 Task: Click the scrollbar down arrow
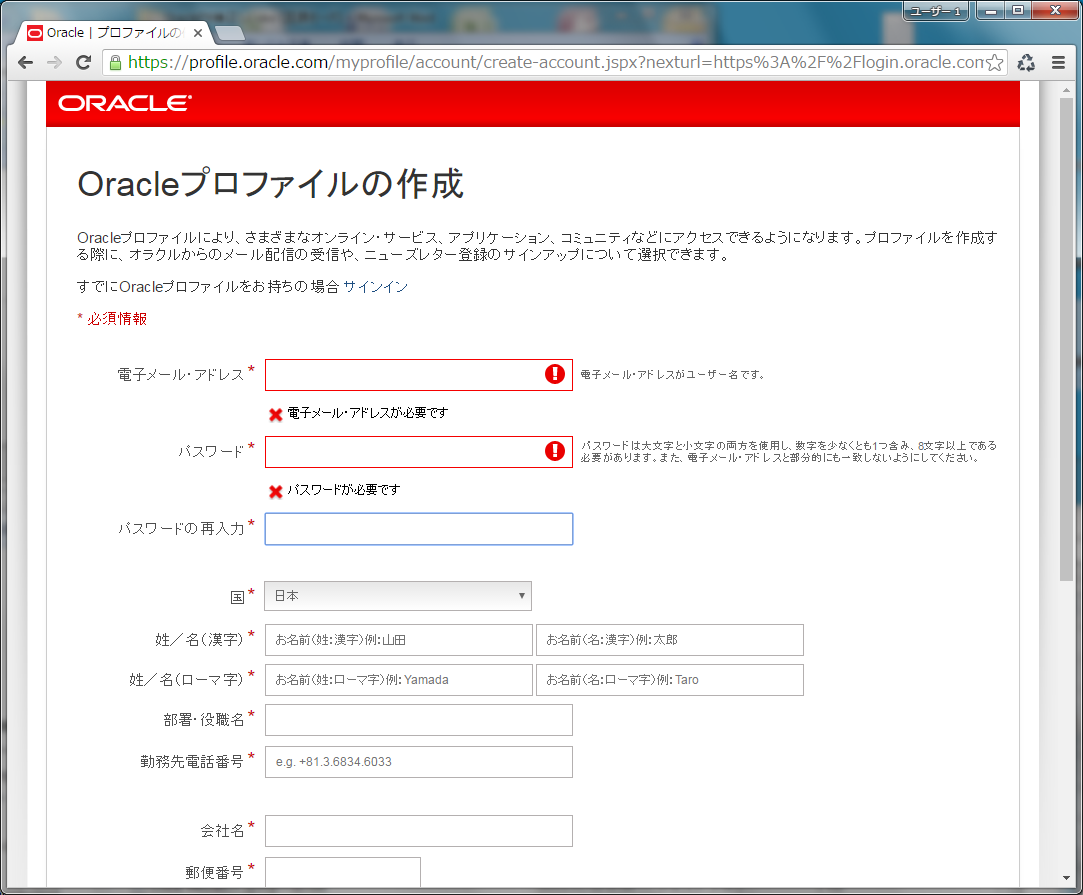pos(1066,878)
